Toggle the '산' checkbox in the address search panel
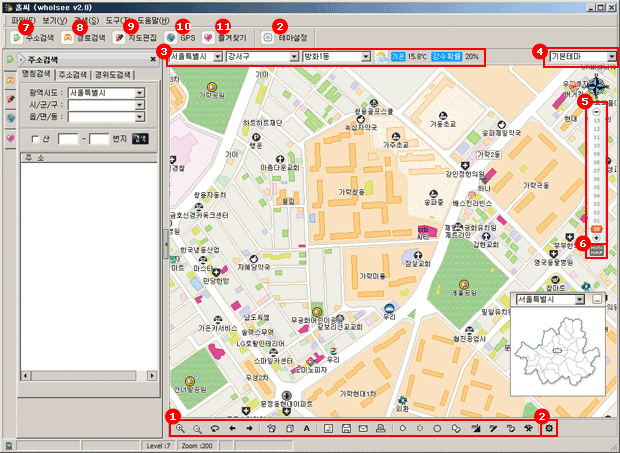 point(33,138)
